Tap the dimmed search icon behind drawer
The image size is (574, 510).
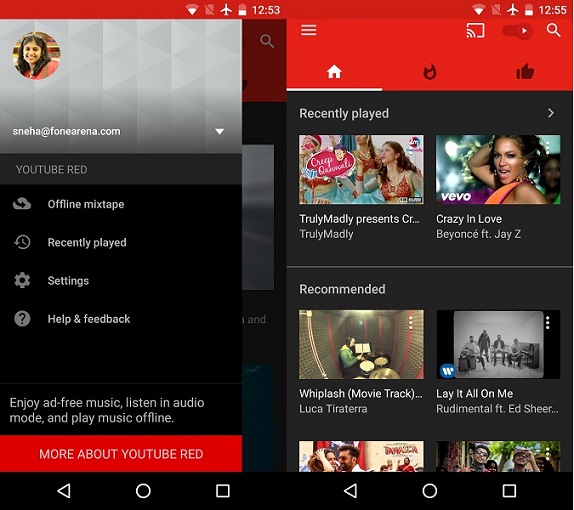tap(266, 41)
